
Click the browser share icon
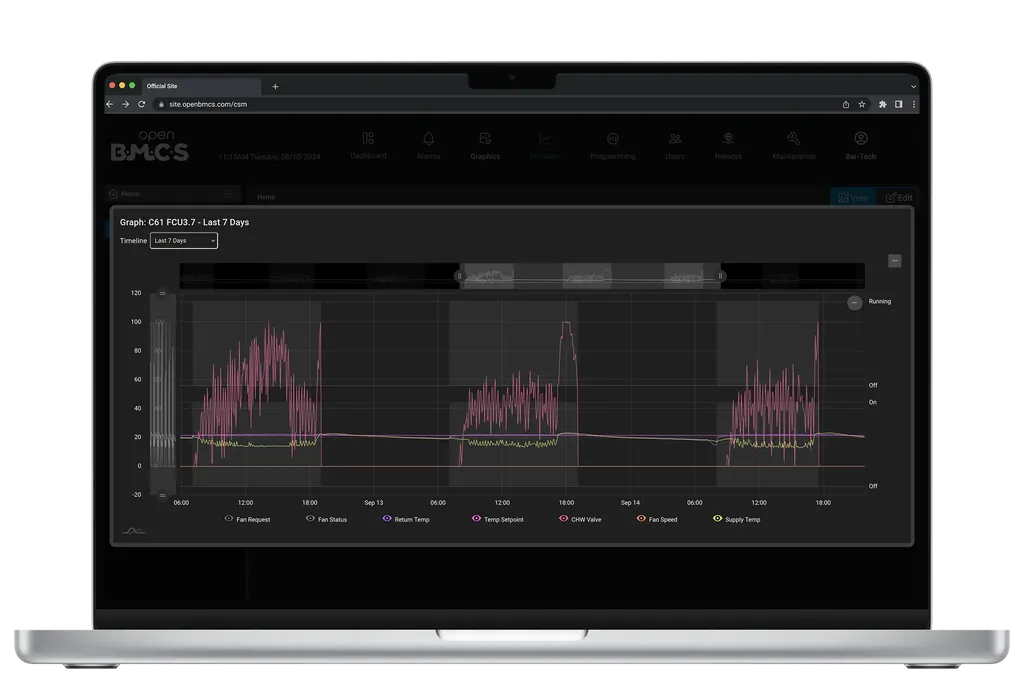pos(846,104)
